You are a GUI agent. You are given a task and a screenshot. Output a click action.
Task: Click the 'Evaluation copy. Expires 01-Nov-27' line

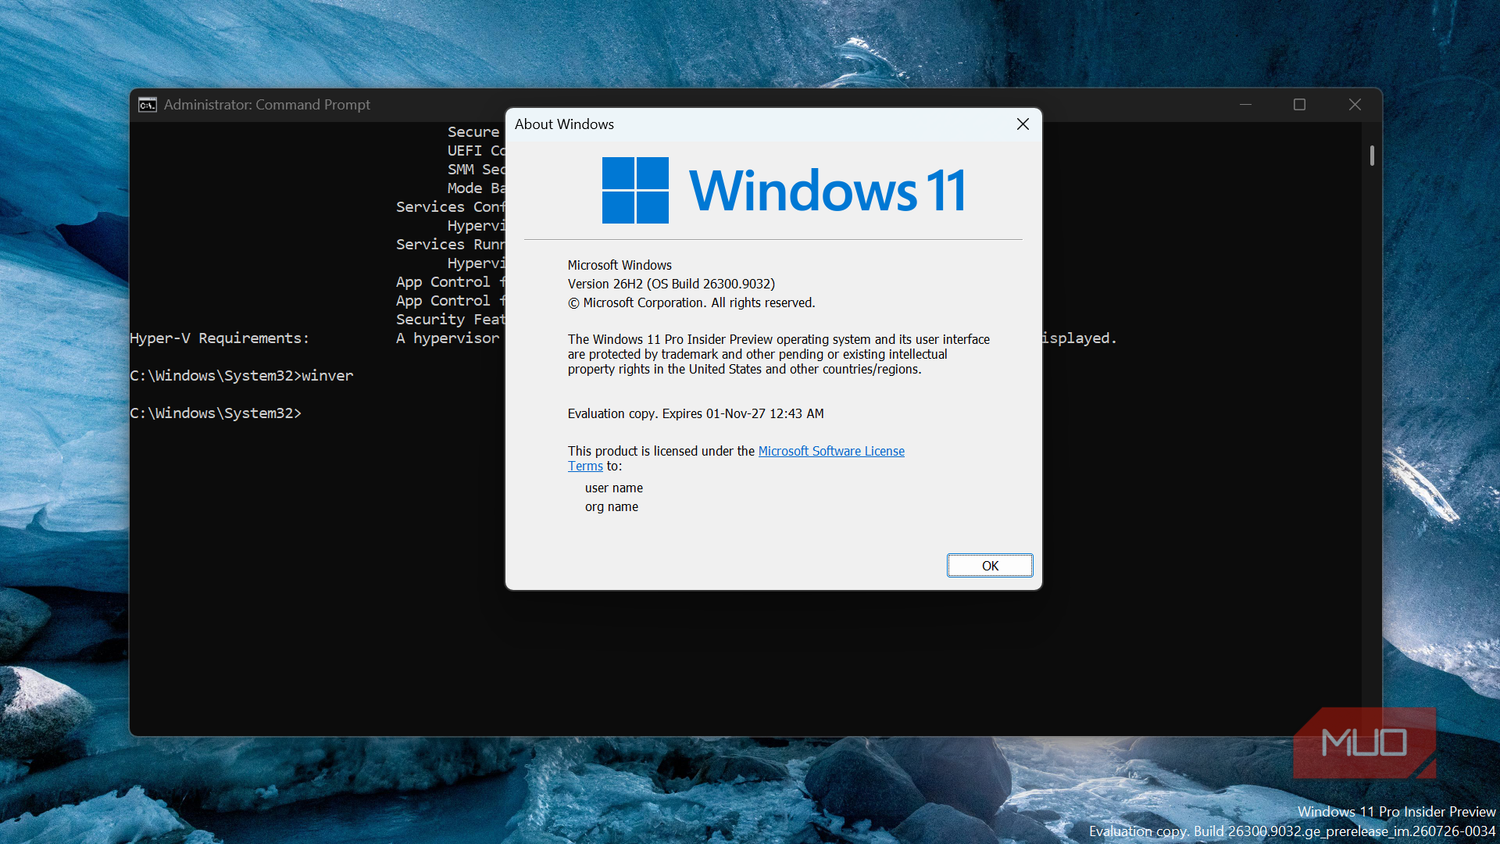pos(696,413)
